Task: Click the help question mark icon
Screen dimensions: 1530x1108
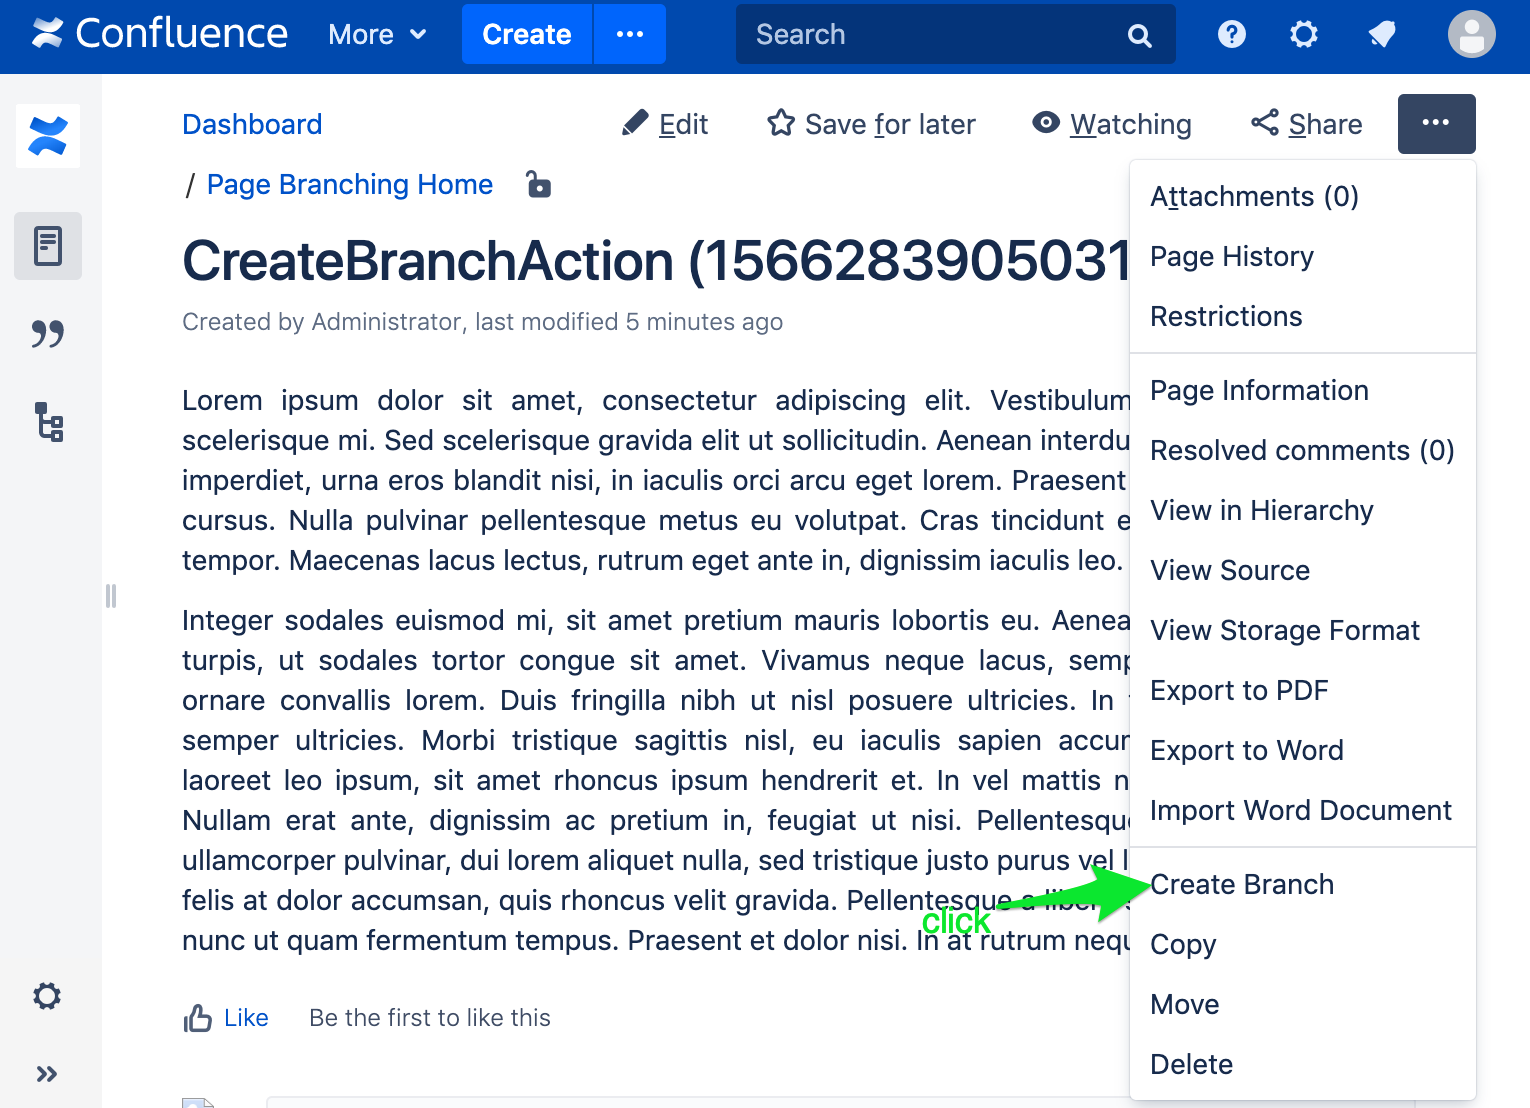Action: click(x=1232, y=35)
